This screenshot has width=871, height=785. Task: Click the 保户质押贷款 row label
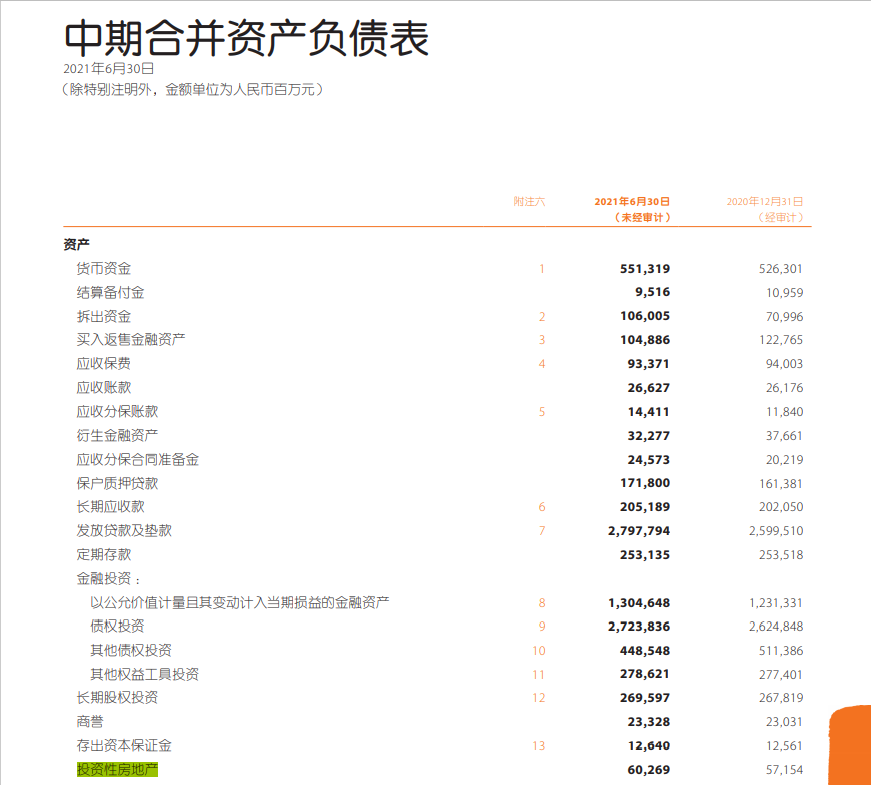click(x=117, y=483)
